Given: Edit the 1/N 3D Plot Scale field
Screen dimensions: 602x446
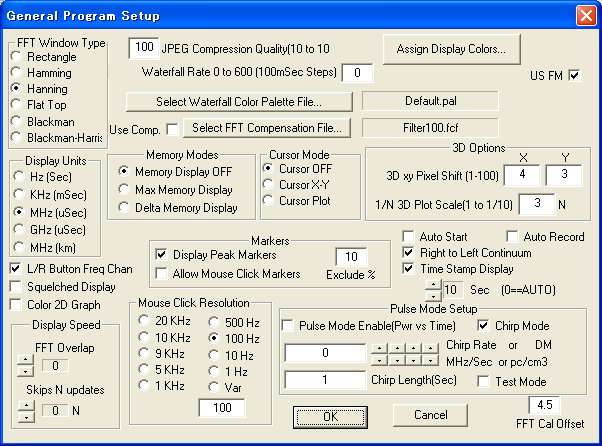Looking at the screenshot, I should click(x=537, y=203).
